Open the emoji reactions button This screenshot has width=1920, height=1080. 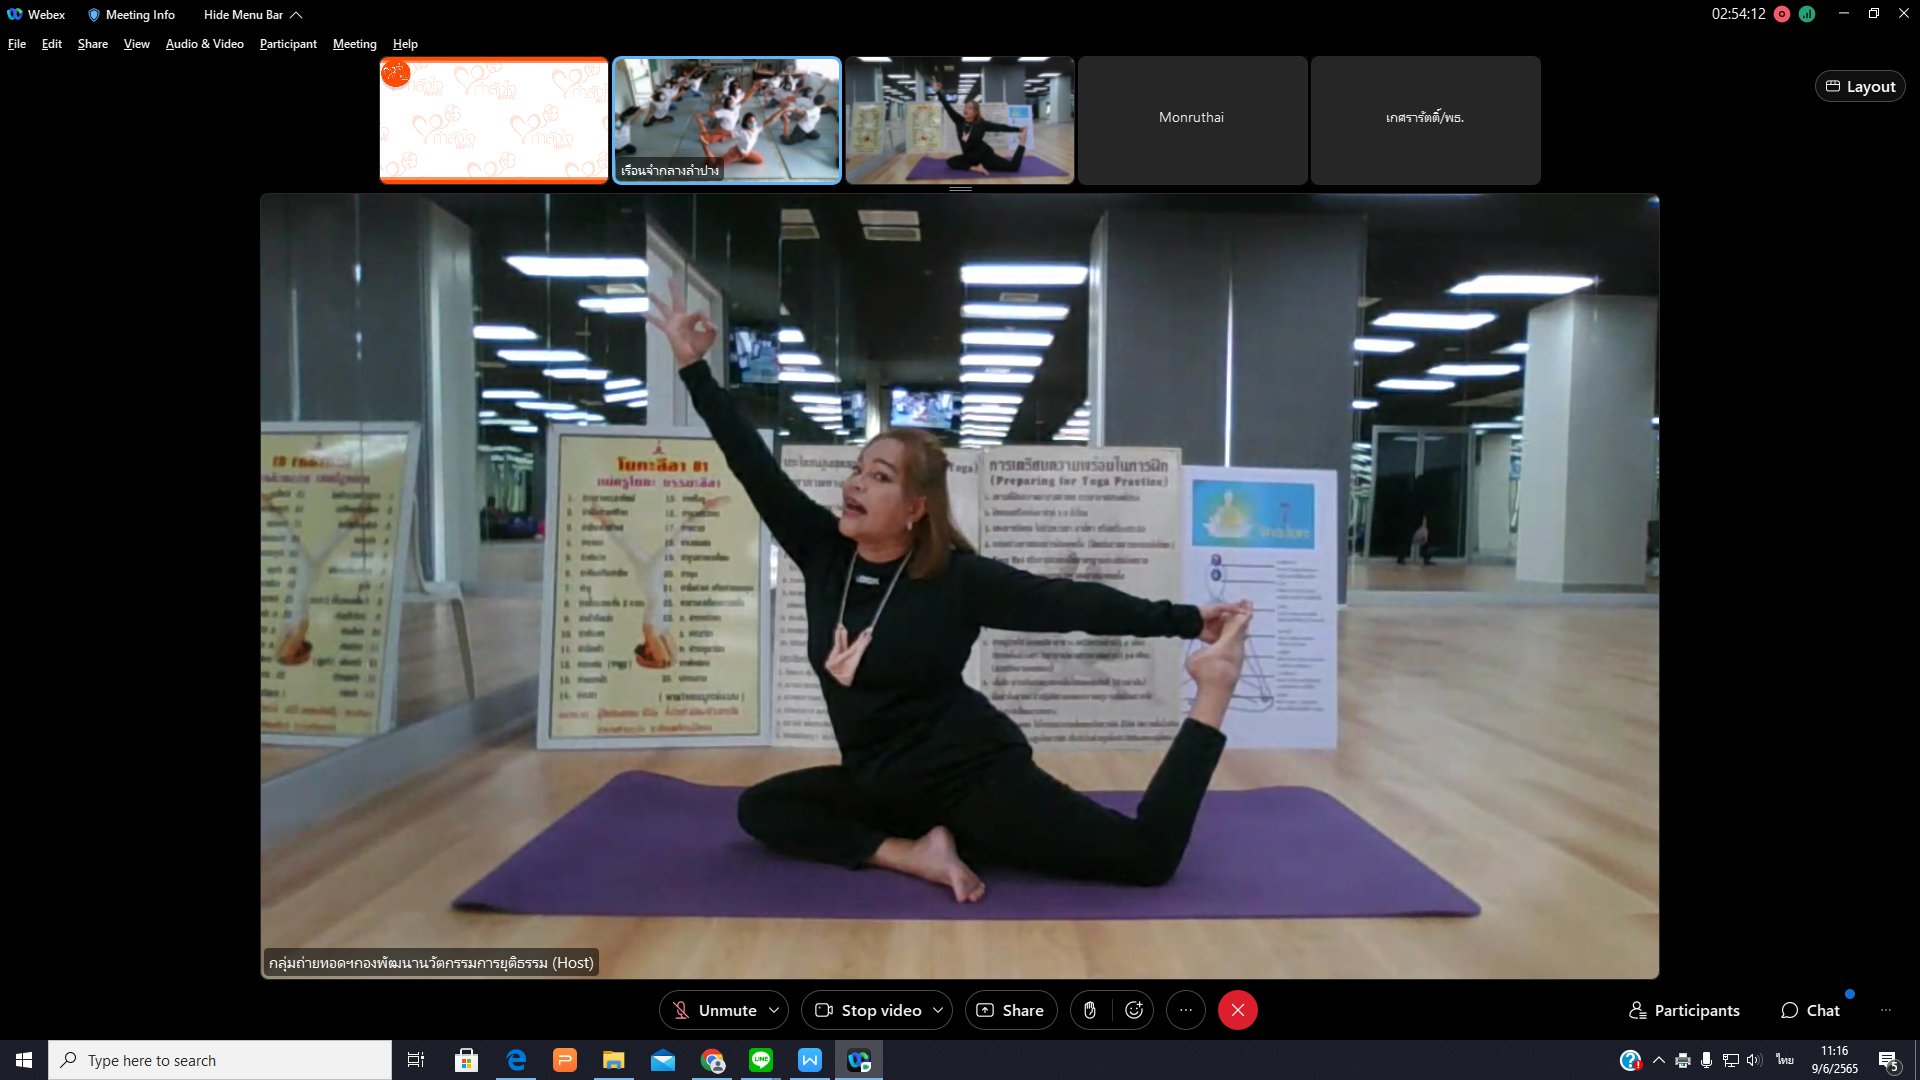click(x=1134, y=1010)
